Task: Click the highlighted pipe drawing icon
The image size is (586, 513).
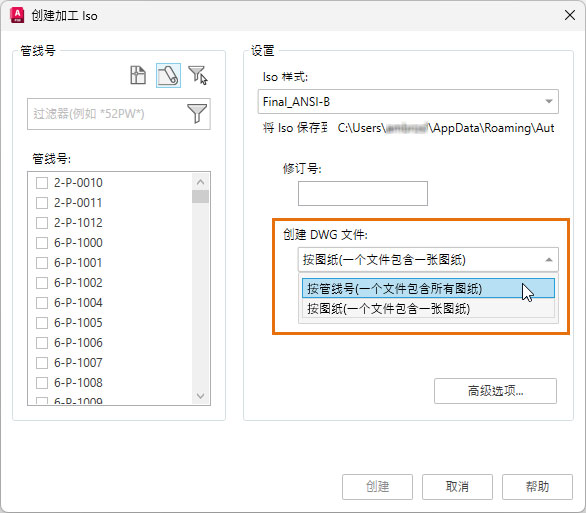Action: pyautogui.click(x=168, y=75)
